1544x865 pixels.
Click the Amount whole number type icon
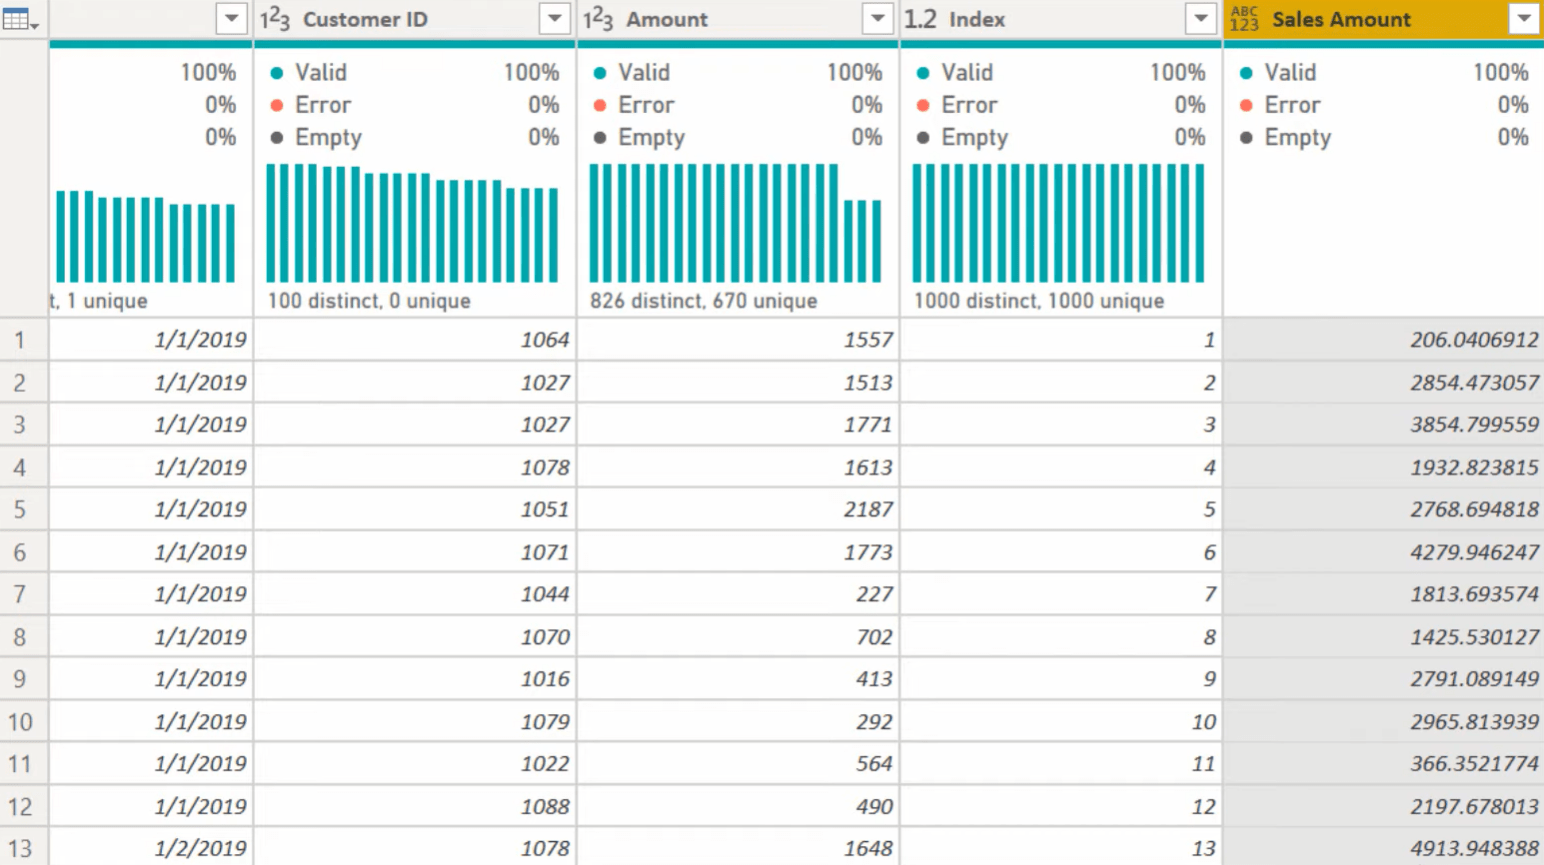tap(598, 19)
